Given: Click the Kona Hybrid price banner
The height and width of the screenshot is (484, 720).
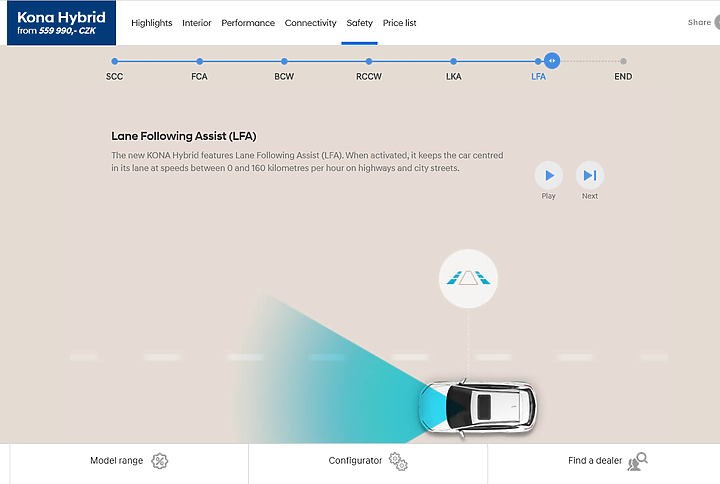Looking at the screenshot, I should pos(62,23).
